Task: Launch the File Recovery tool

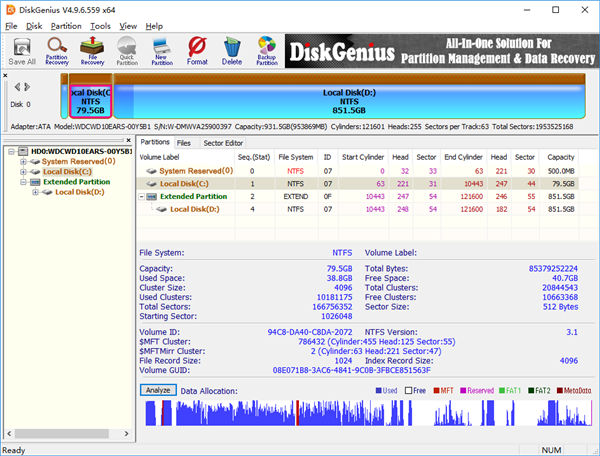Action: coord(92,49)
